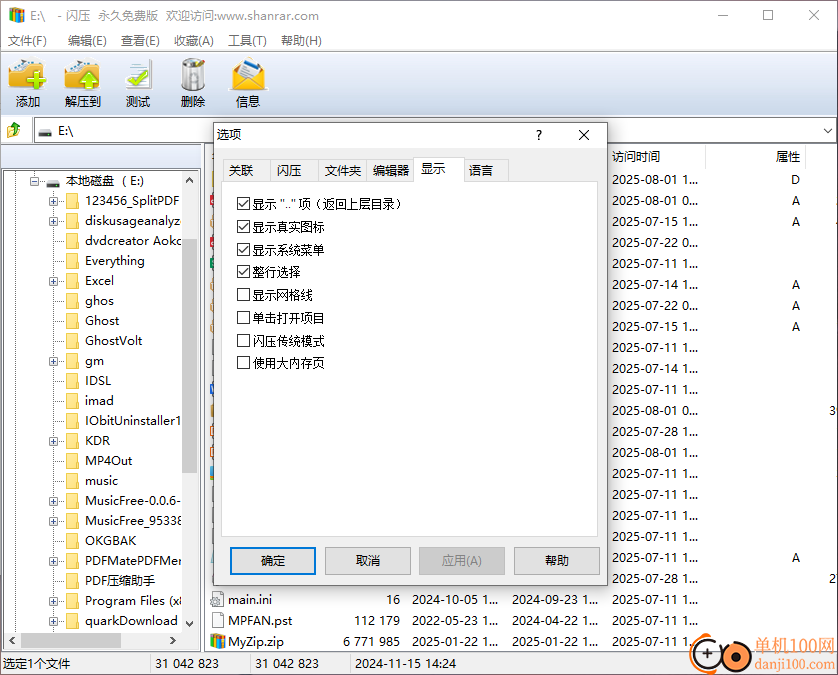
Task: Collapse the 本地磁盘 (E:) tree node
Action: [x=35, y=181]
